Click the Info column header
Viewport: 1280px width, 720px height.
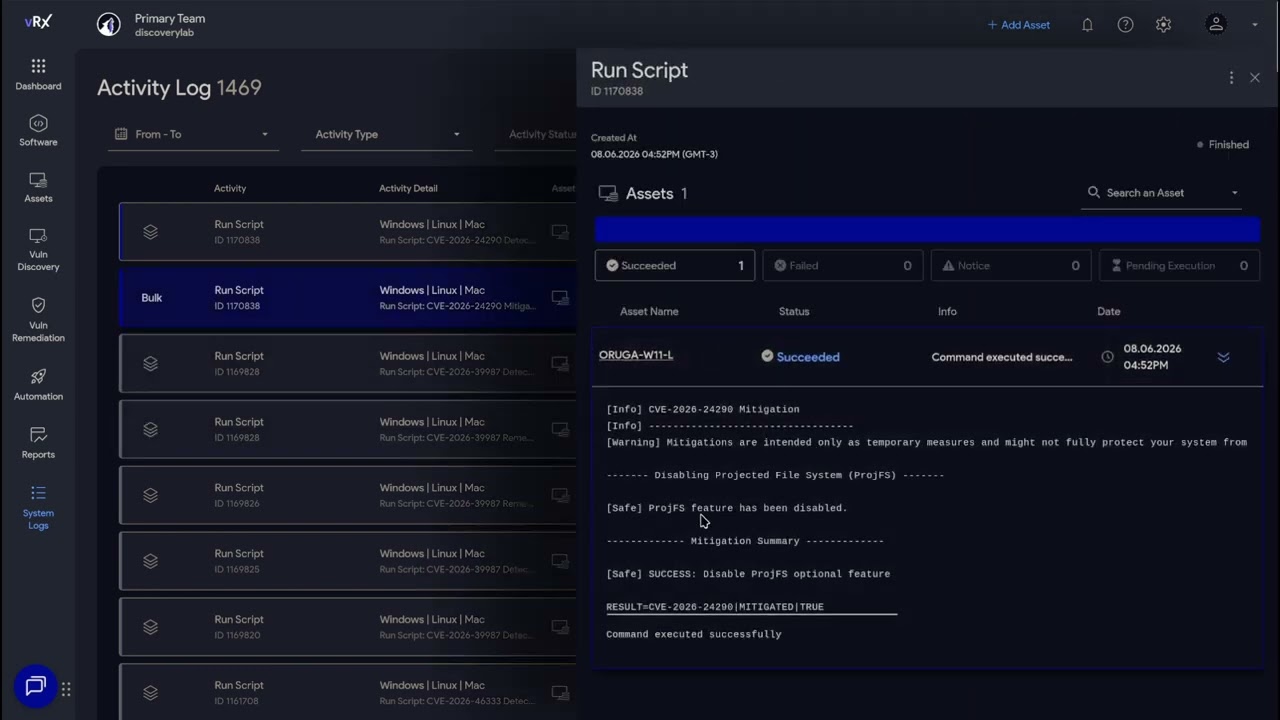[947, 311]
